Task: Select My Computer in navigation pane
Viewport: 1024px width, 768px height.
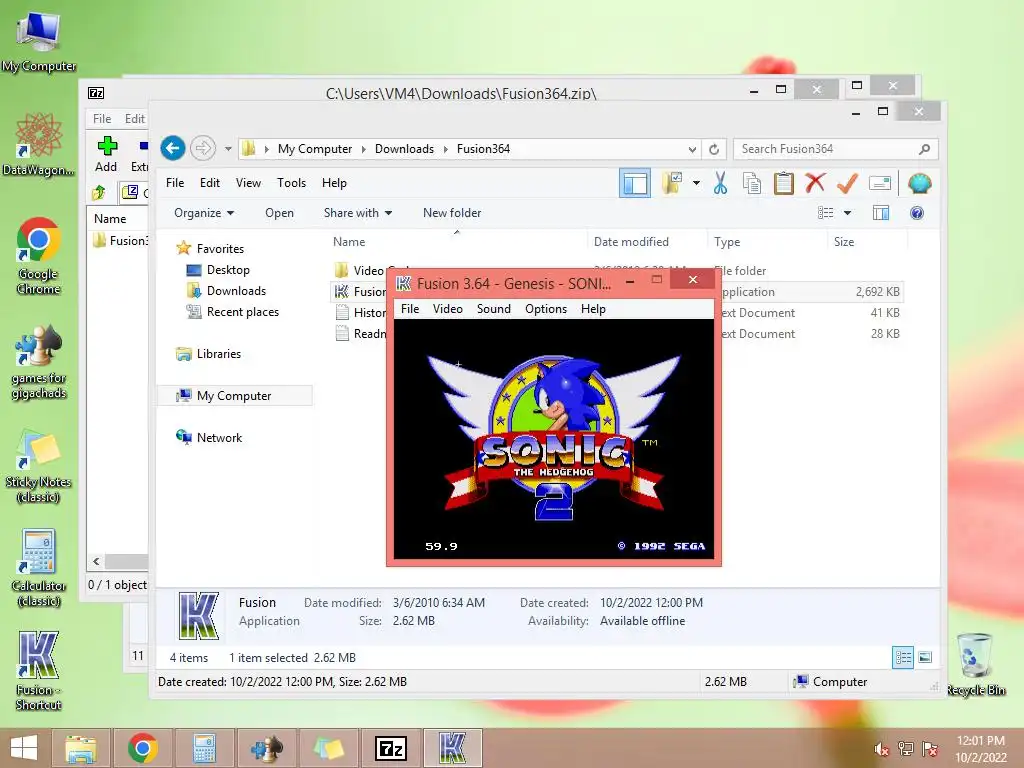Action: click(234, 396)
